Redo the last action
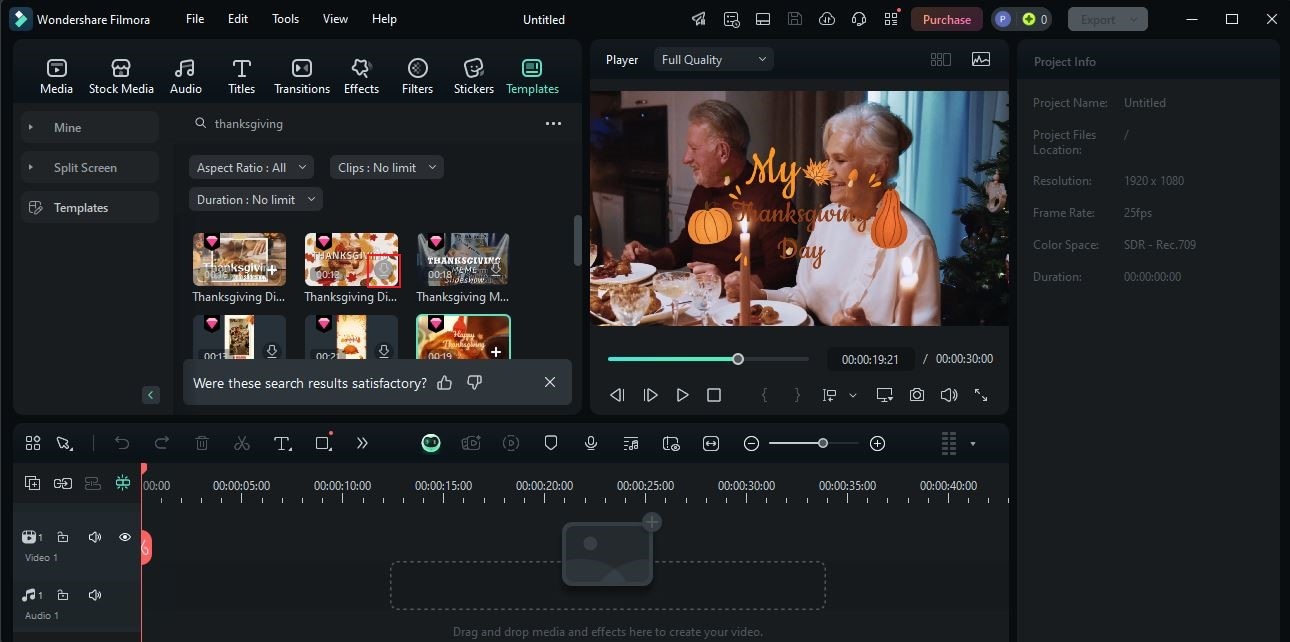 click(162, 443)
